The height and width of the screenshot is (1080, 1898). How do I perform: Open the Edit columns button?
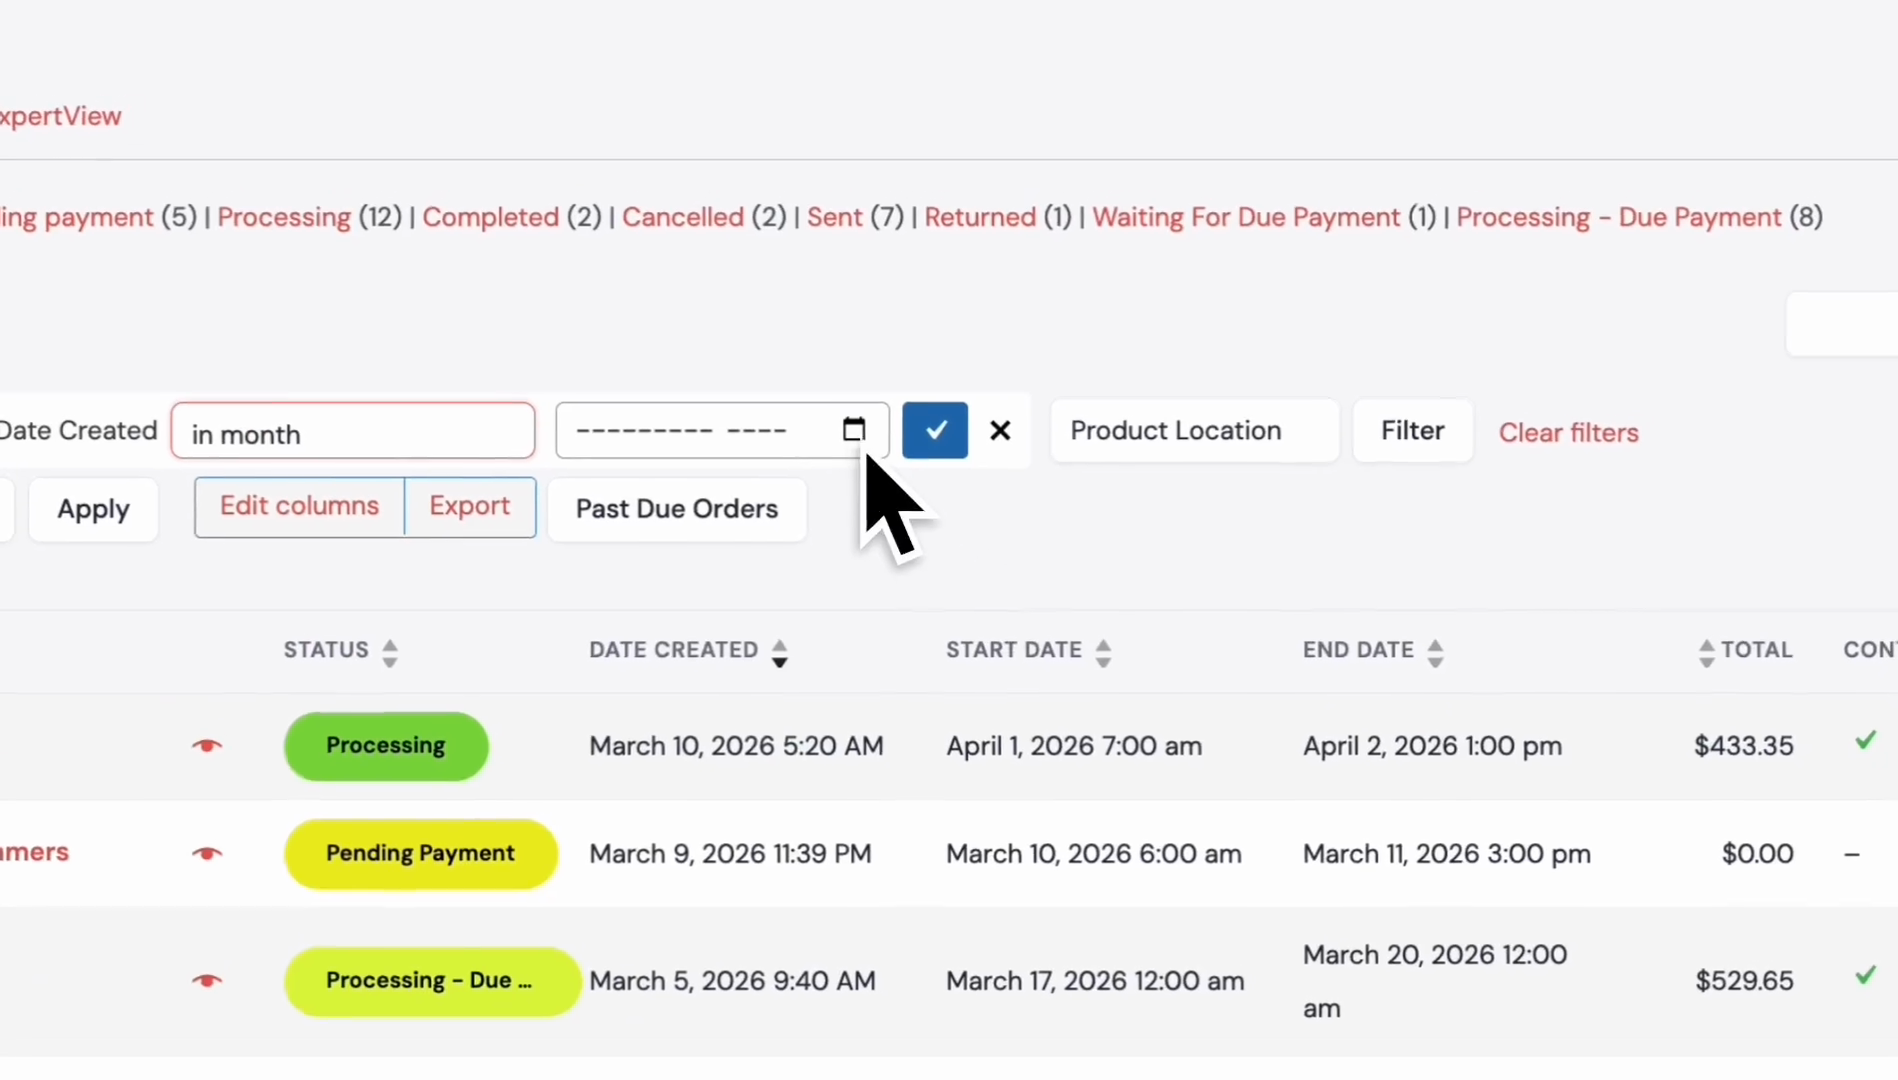click(x=299, y=507)
